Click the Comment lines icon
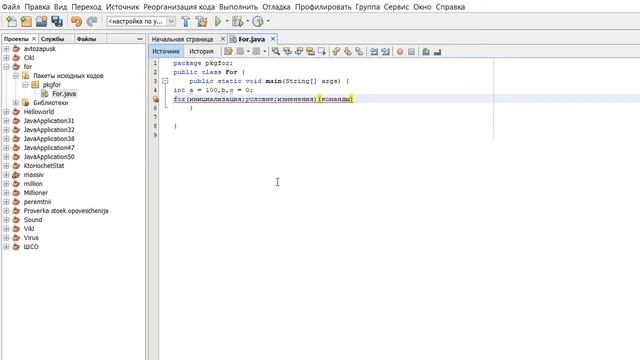Viewport: 640px width, 360px height. coord(426,51)
